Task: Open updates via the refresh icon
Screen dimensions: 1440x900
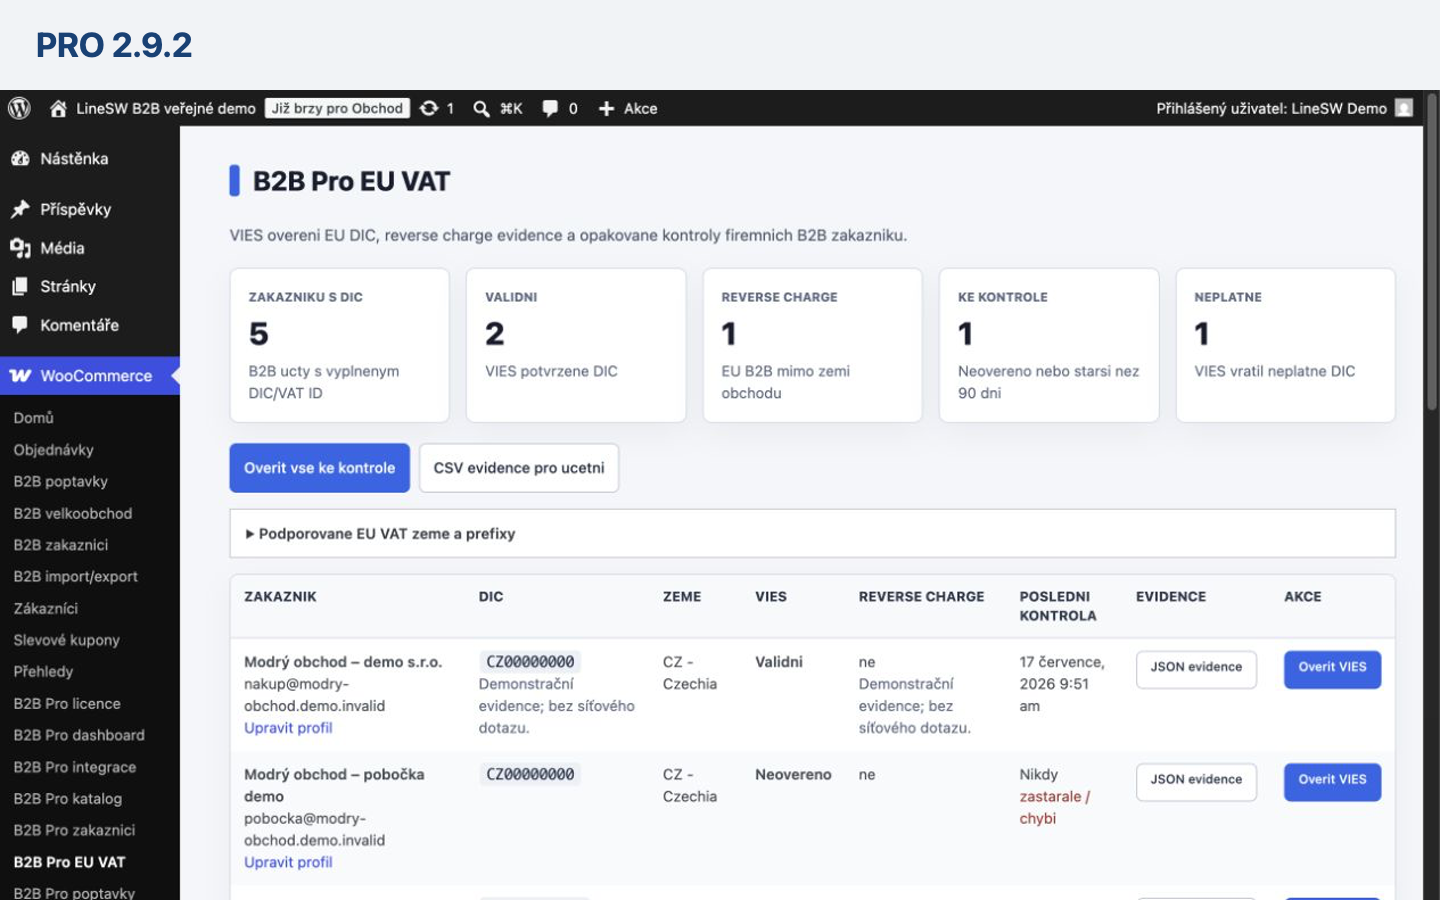Action: pyautogui.click(x=429, y=108)
